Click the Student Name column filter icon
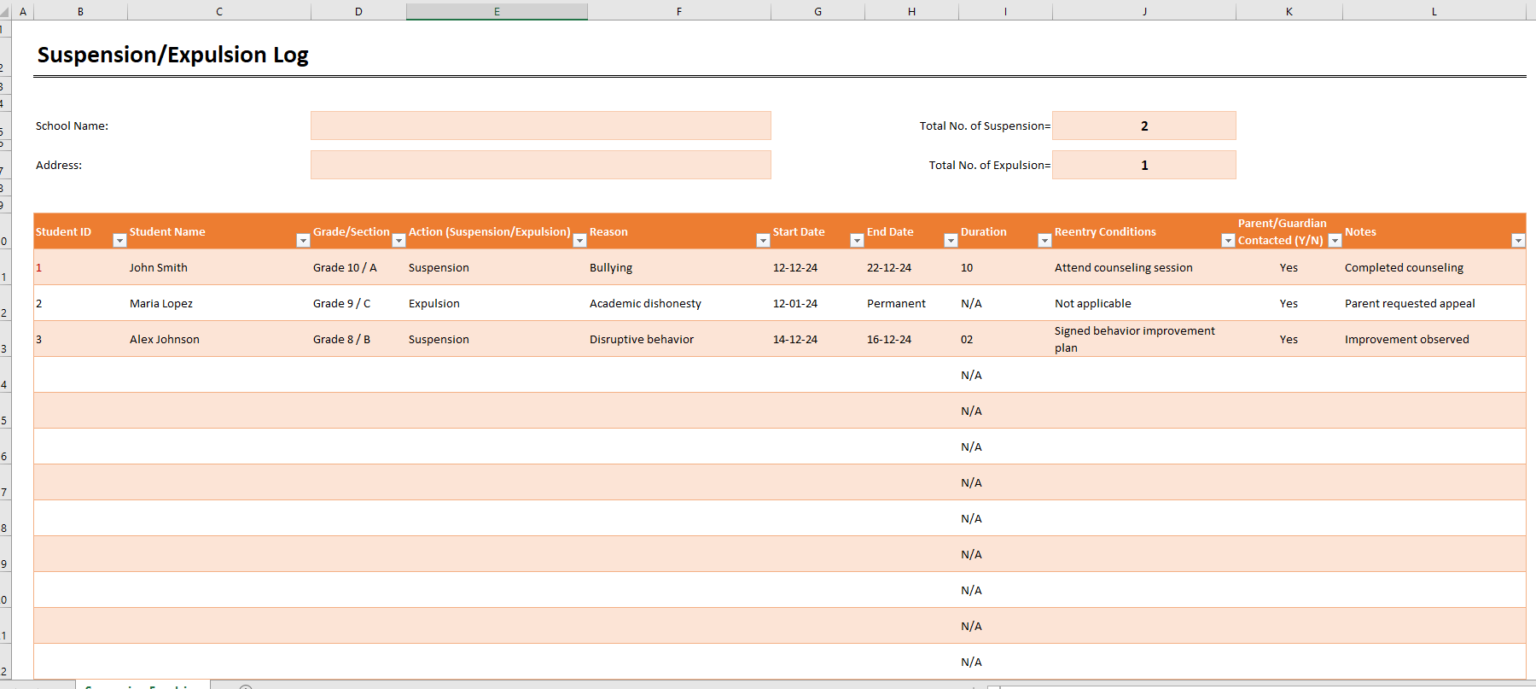 tap(303, 240)
